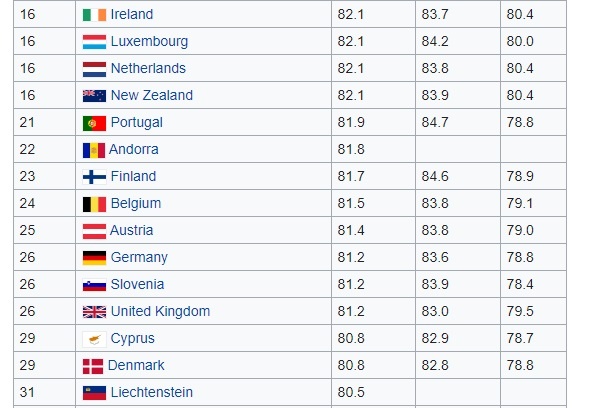The width and height of the screenshot is (605, 408).
Task: Click the Liechtenstein flag icon
Action: tap(94, 393)
